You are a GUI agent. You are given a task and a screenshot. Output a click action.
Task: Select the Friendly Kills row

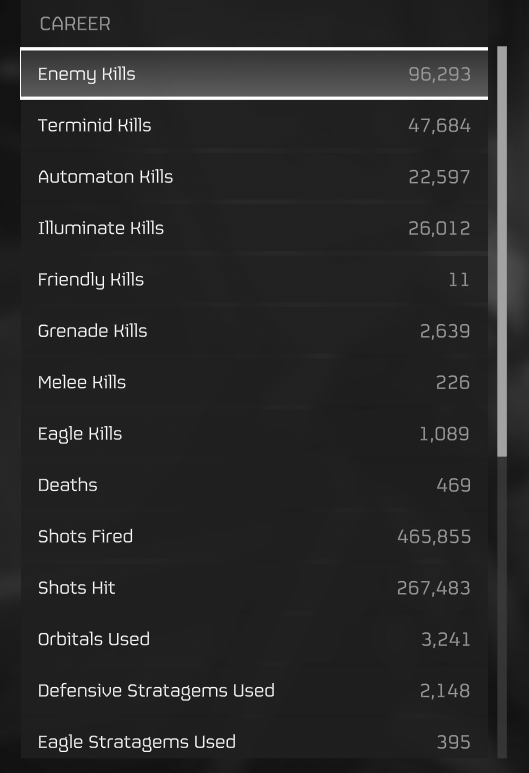coord(254,280)
